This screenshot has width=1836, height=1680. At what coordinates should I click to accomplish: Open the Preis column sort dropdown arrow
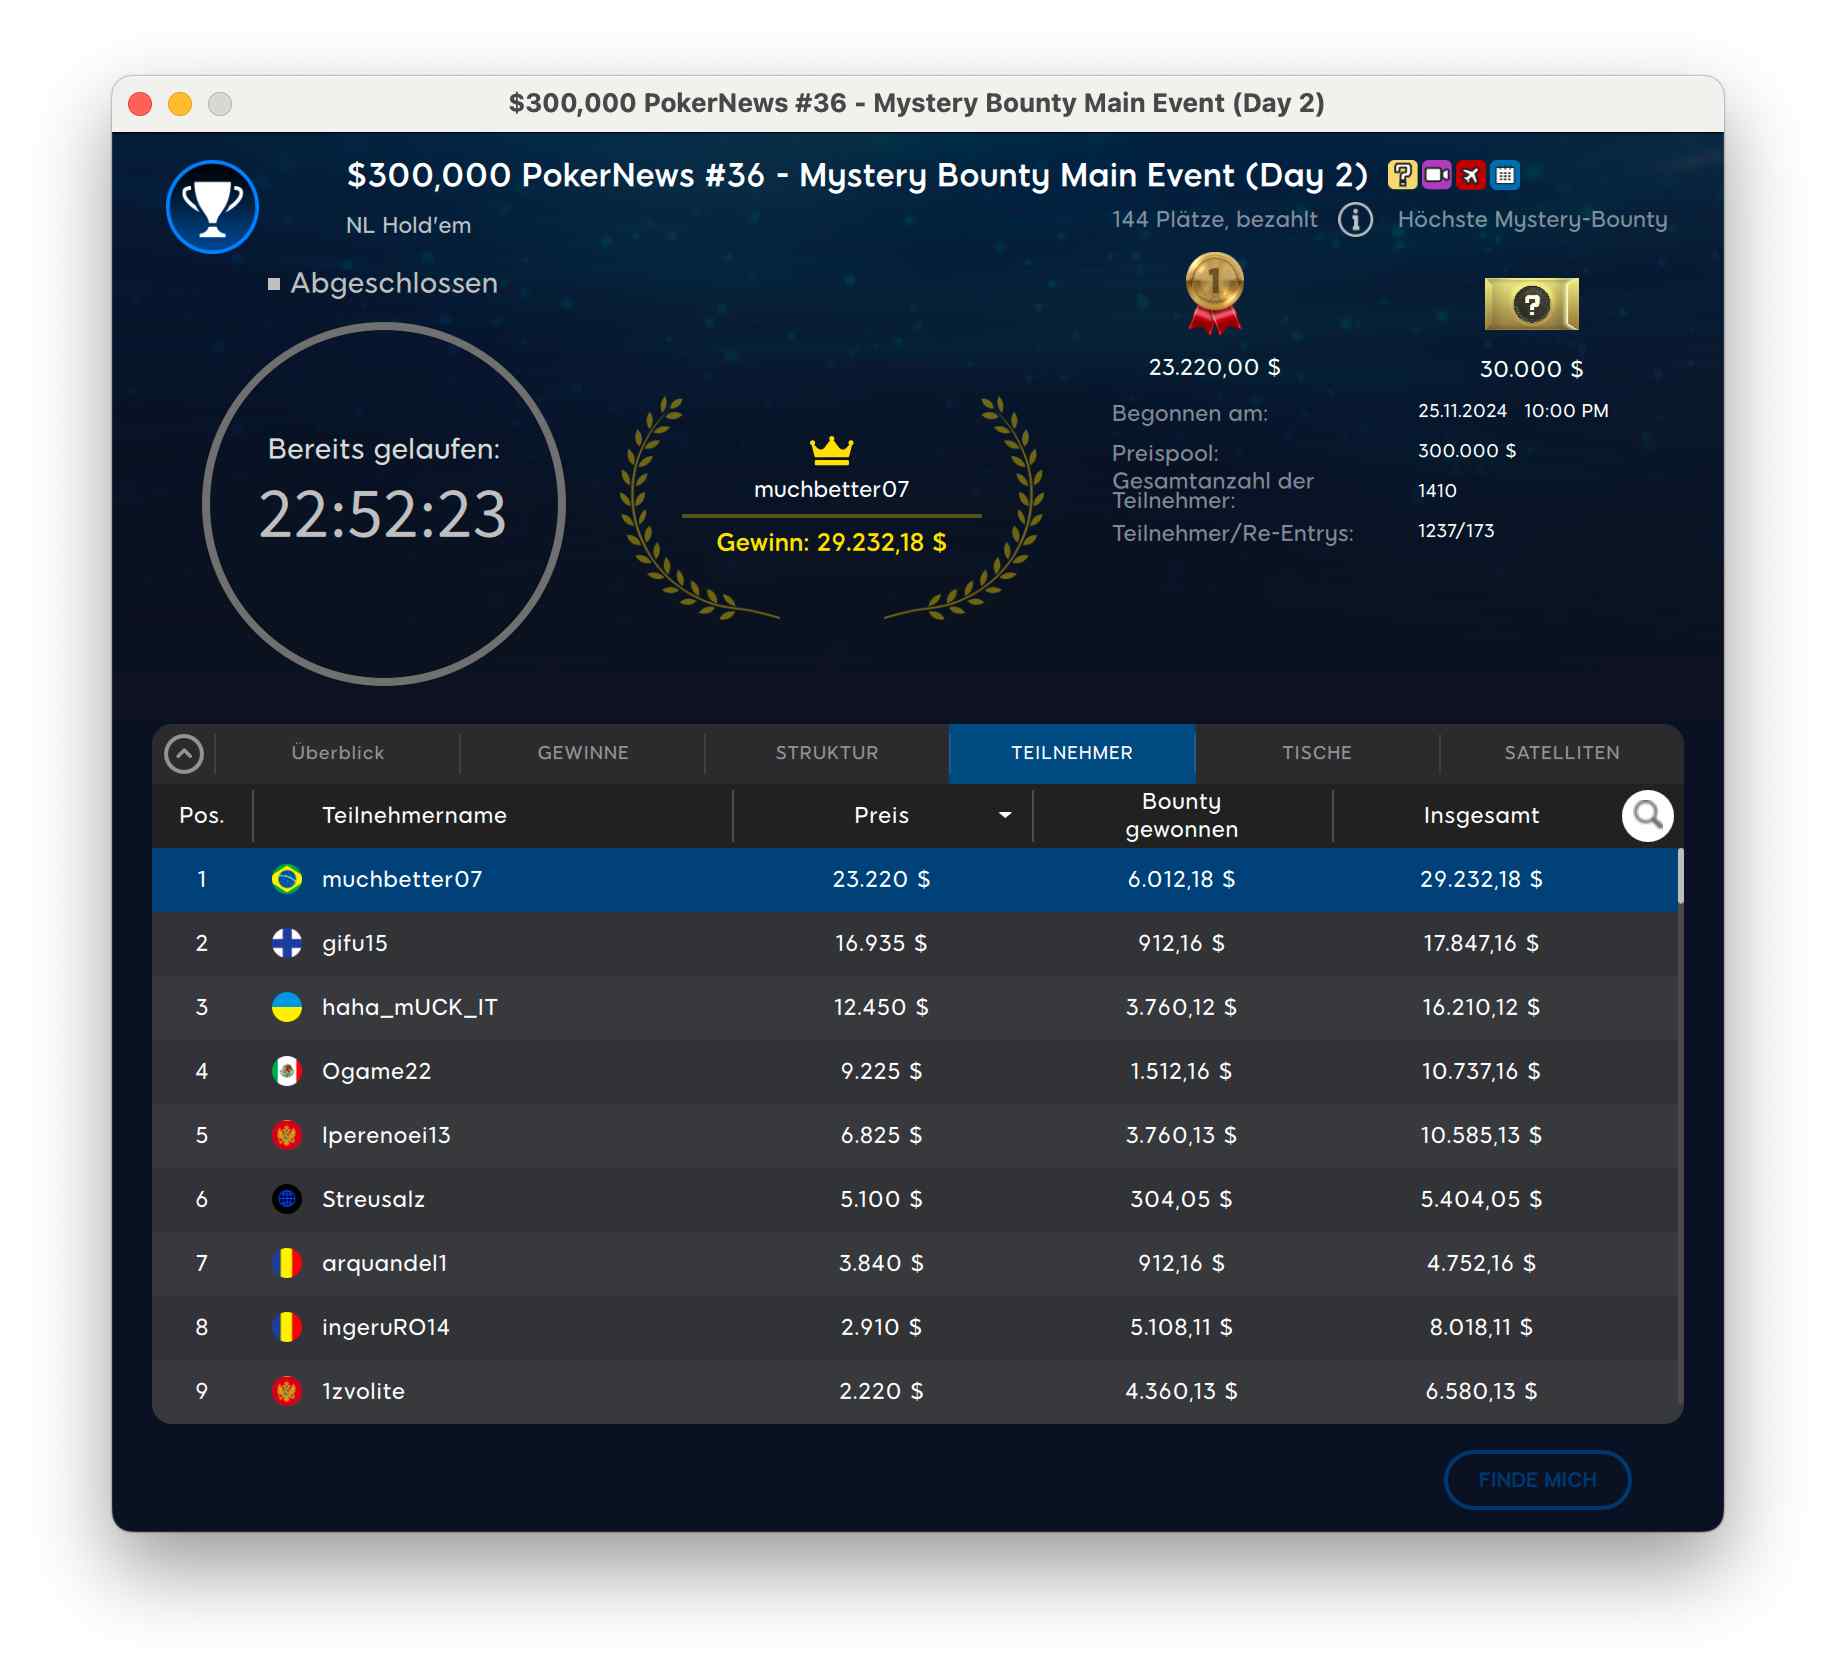coord(1005,816)
